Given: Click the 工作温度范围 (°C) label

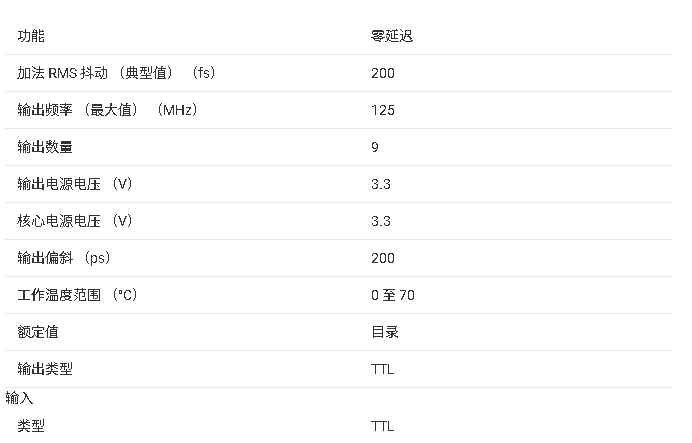Looking at the screenshot, I should pos(77,295).
